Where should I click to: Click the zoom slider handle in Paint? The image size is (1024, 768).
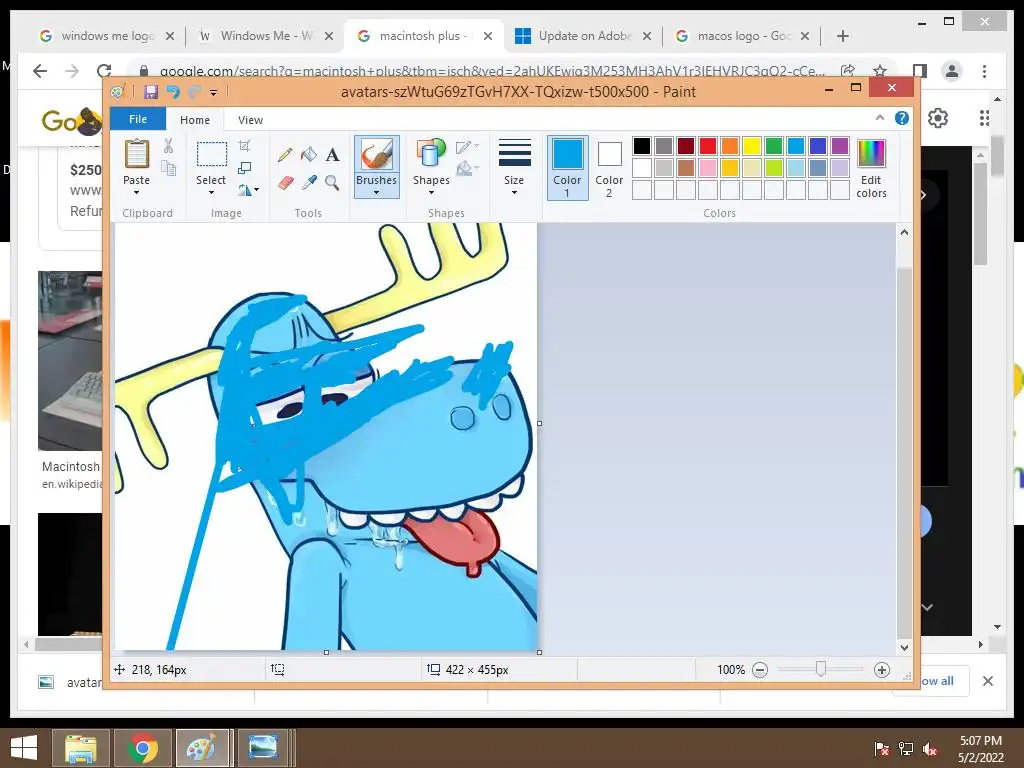[x=821, y=669]
